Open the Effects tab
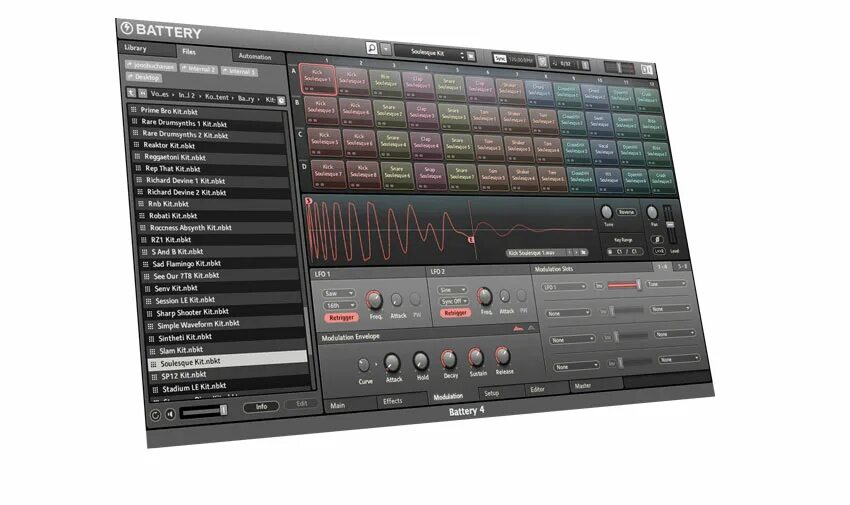This screenshot has width=850, height=505. pyautogui.click(x=401, y=401)
